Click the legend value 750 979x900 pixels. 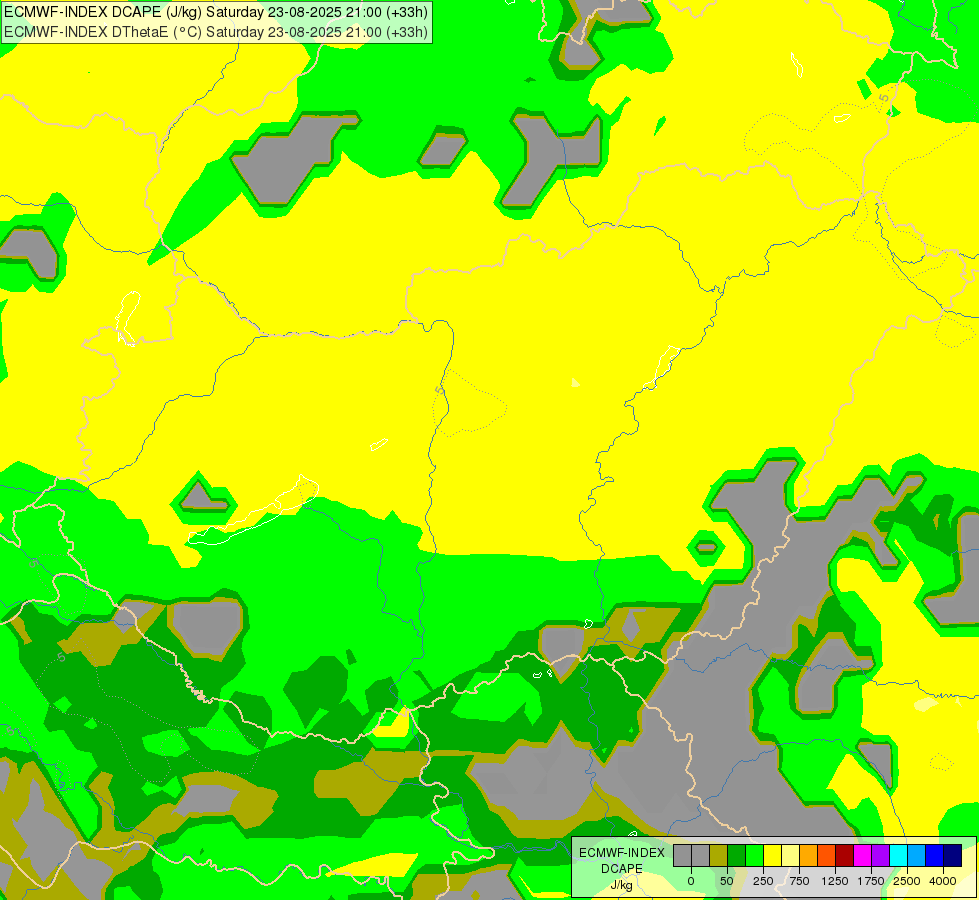coord(799,881)
